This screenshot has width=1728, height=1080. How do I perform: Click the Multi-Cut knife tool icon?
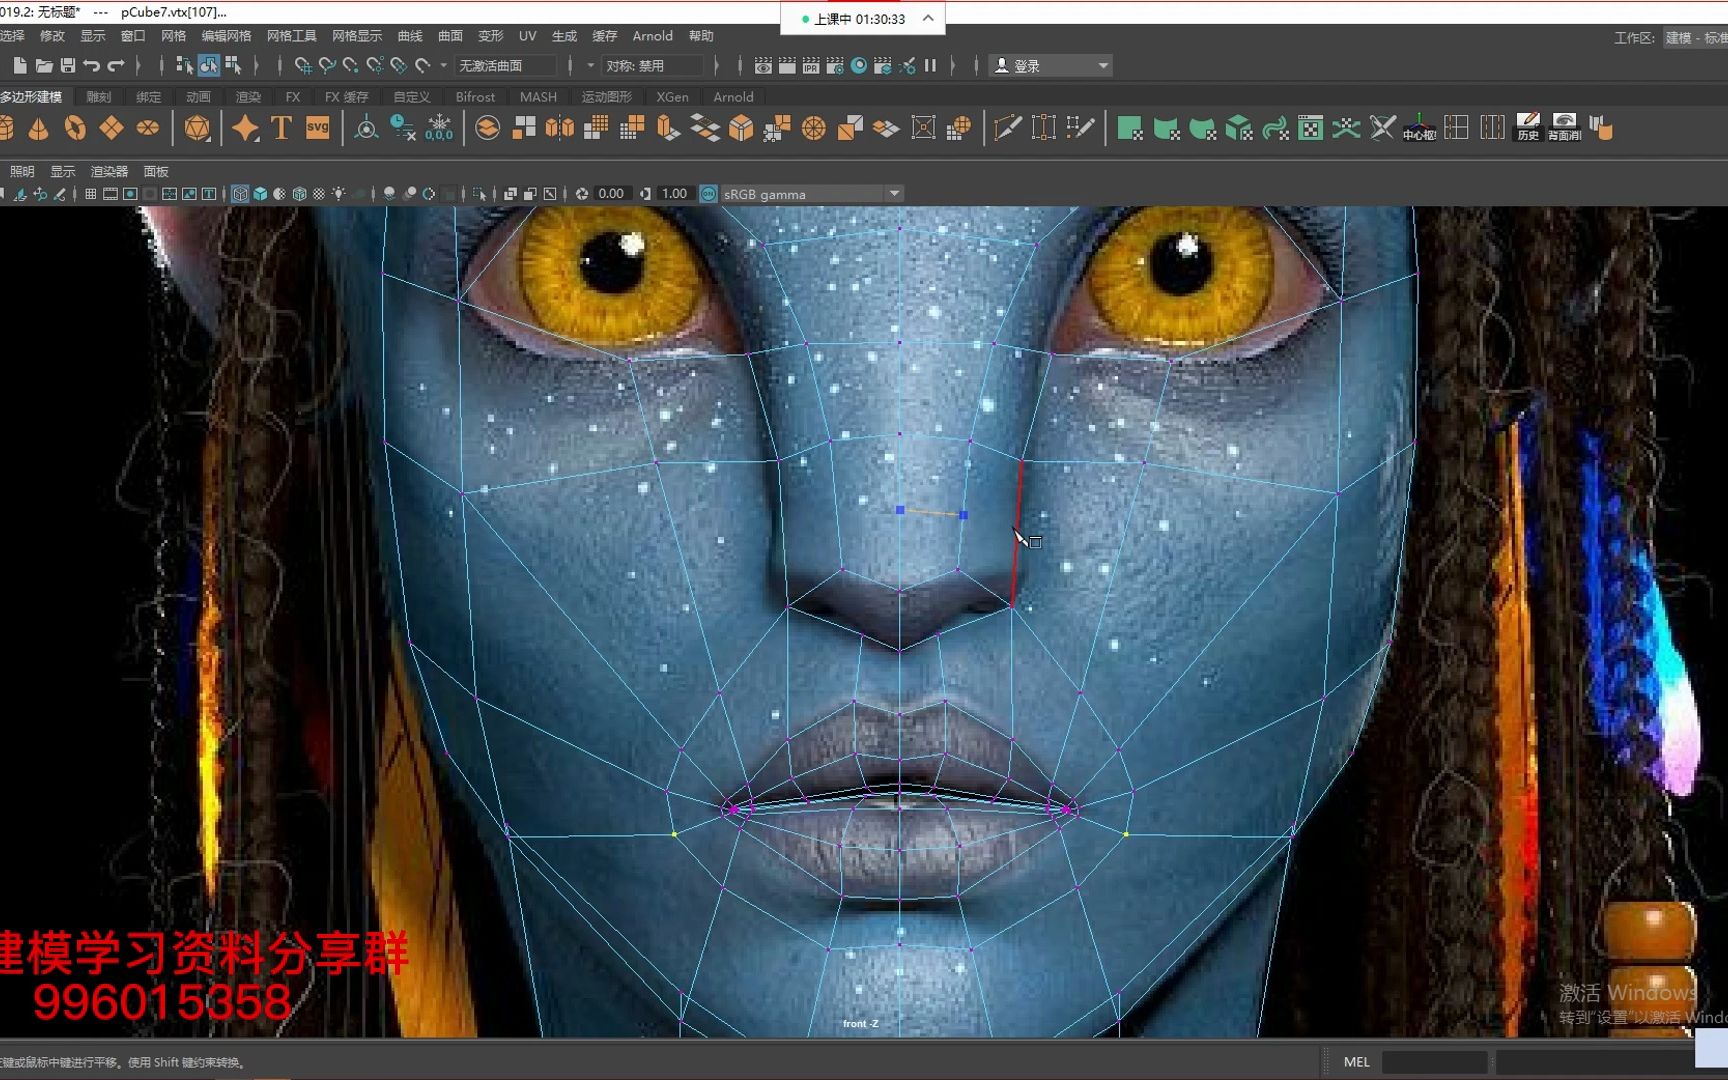[x=1008, y=128]
